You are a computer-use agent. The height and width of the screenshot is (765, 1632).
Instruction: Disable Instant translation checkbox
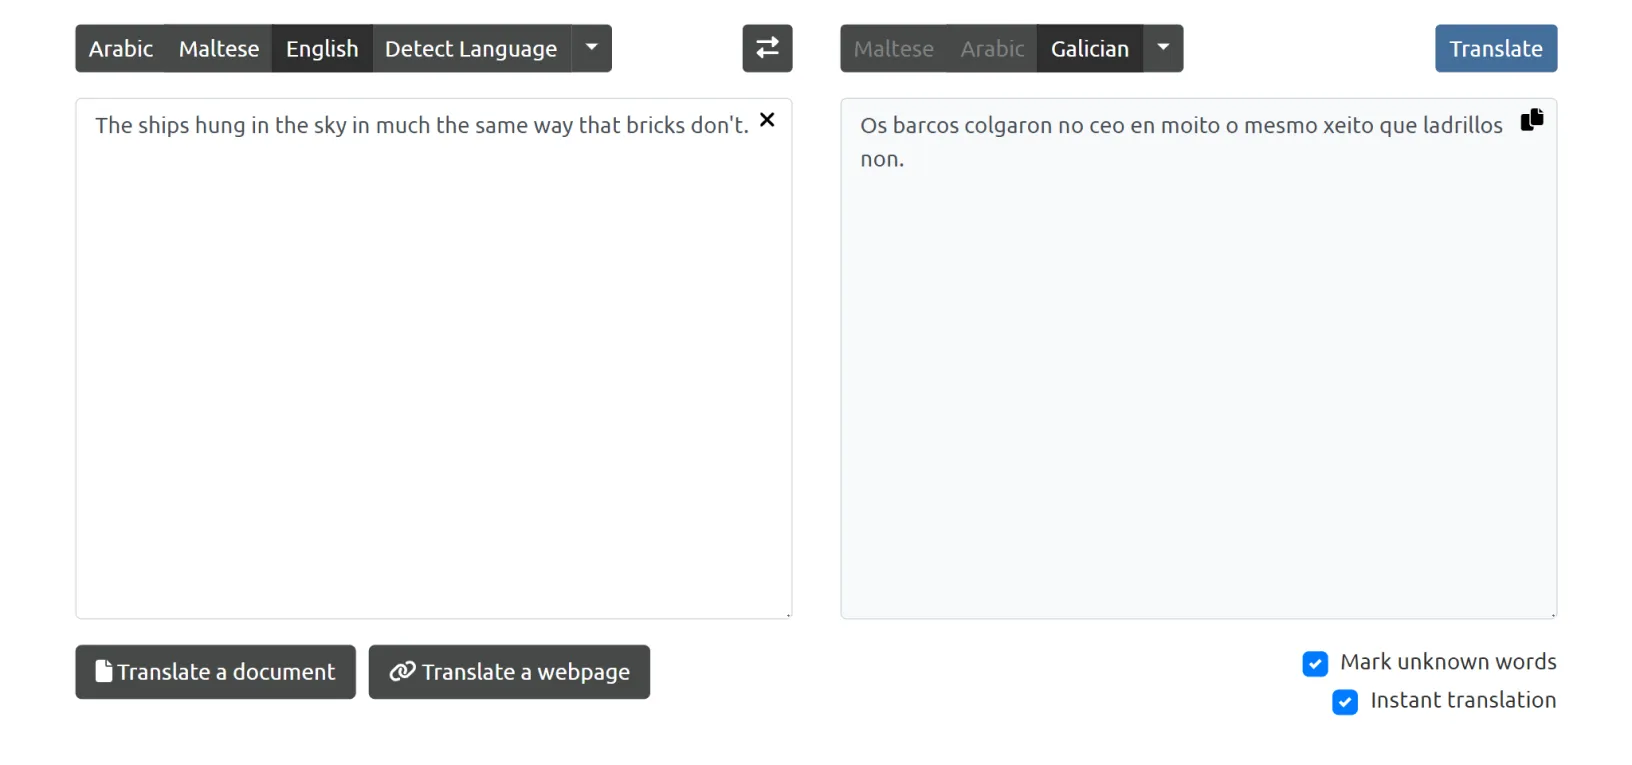[1345, 701]
